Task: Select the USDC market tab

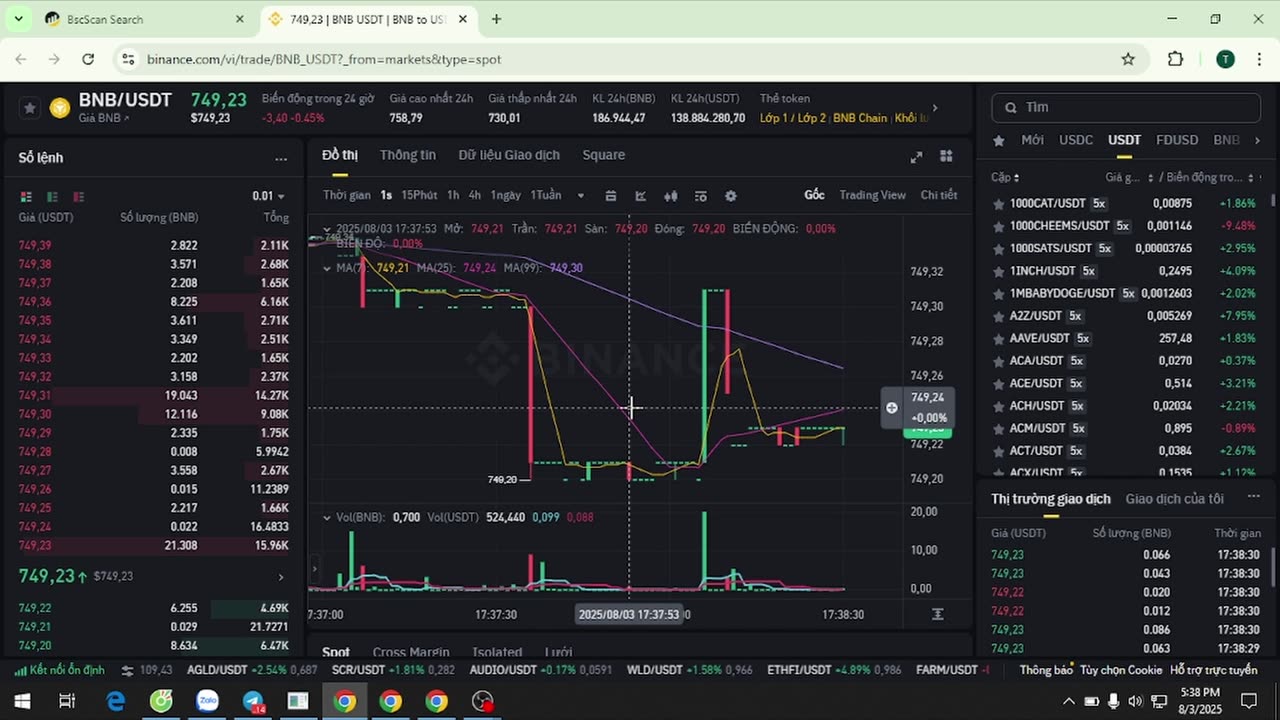Action: (1076, 140)
